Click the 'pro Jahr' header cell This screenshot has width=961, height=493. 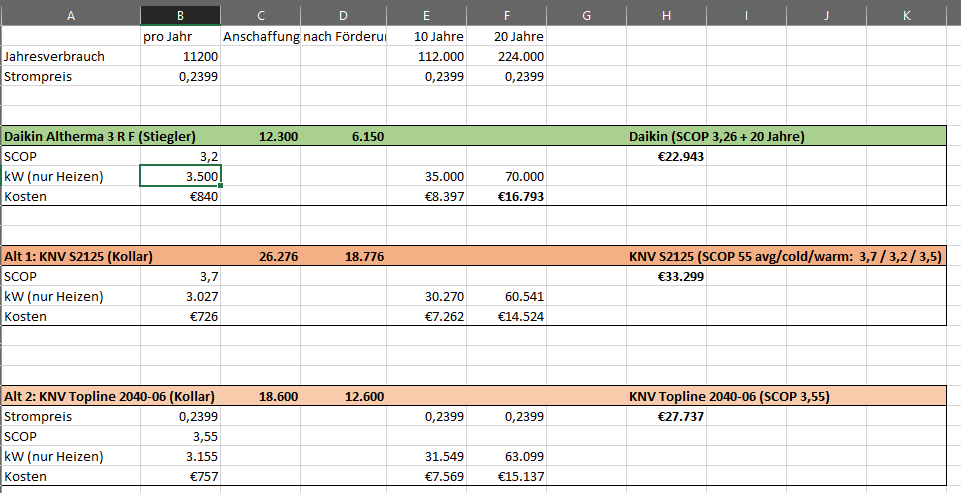tap(180, 36)
